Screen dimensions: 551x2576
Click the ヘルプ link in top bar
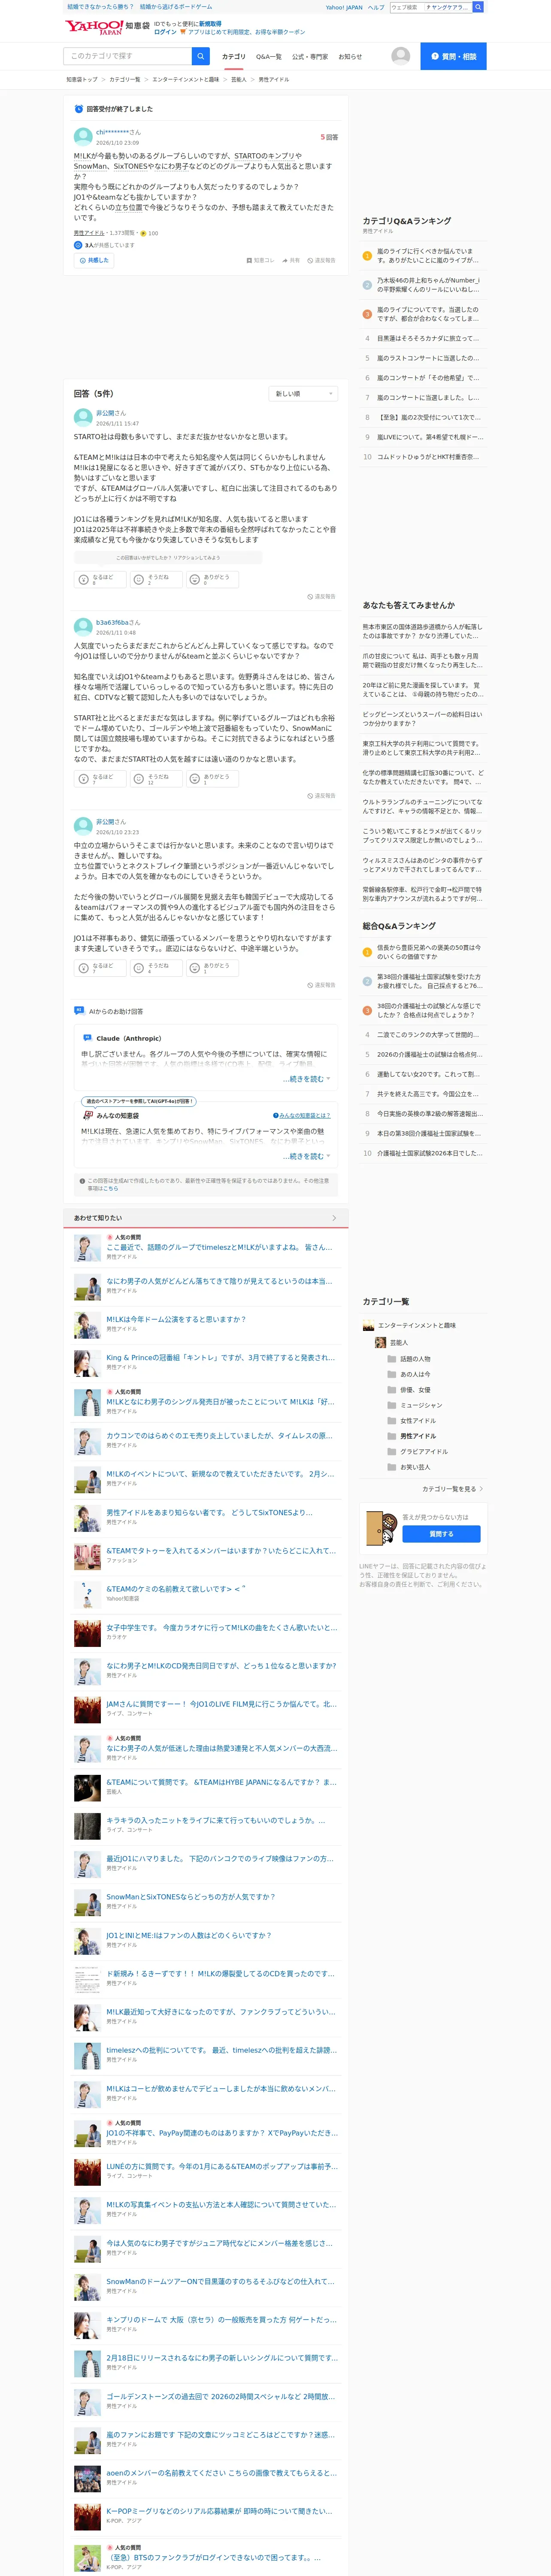click(x=376, y=7)
